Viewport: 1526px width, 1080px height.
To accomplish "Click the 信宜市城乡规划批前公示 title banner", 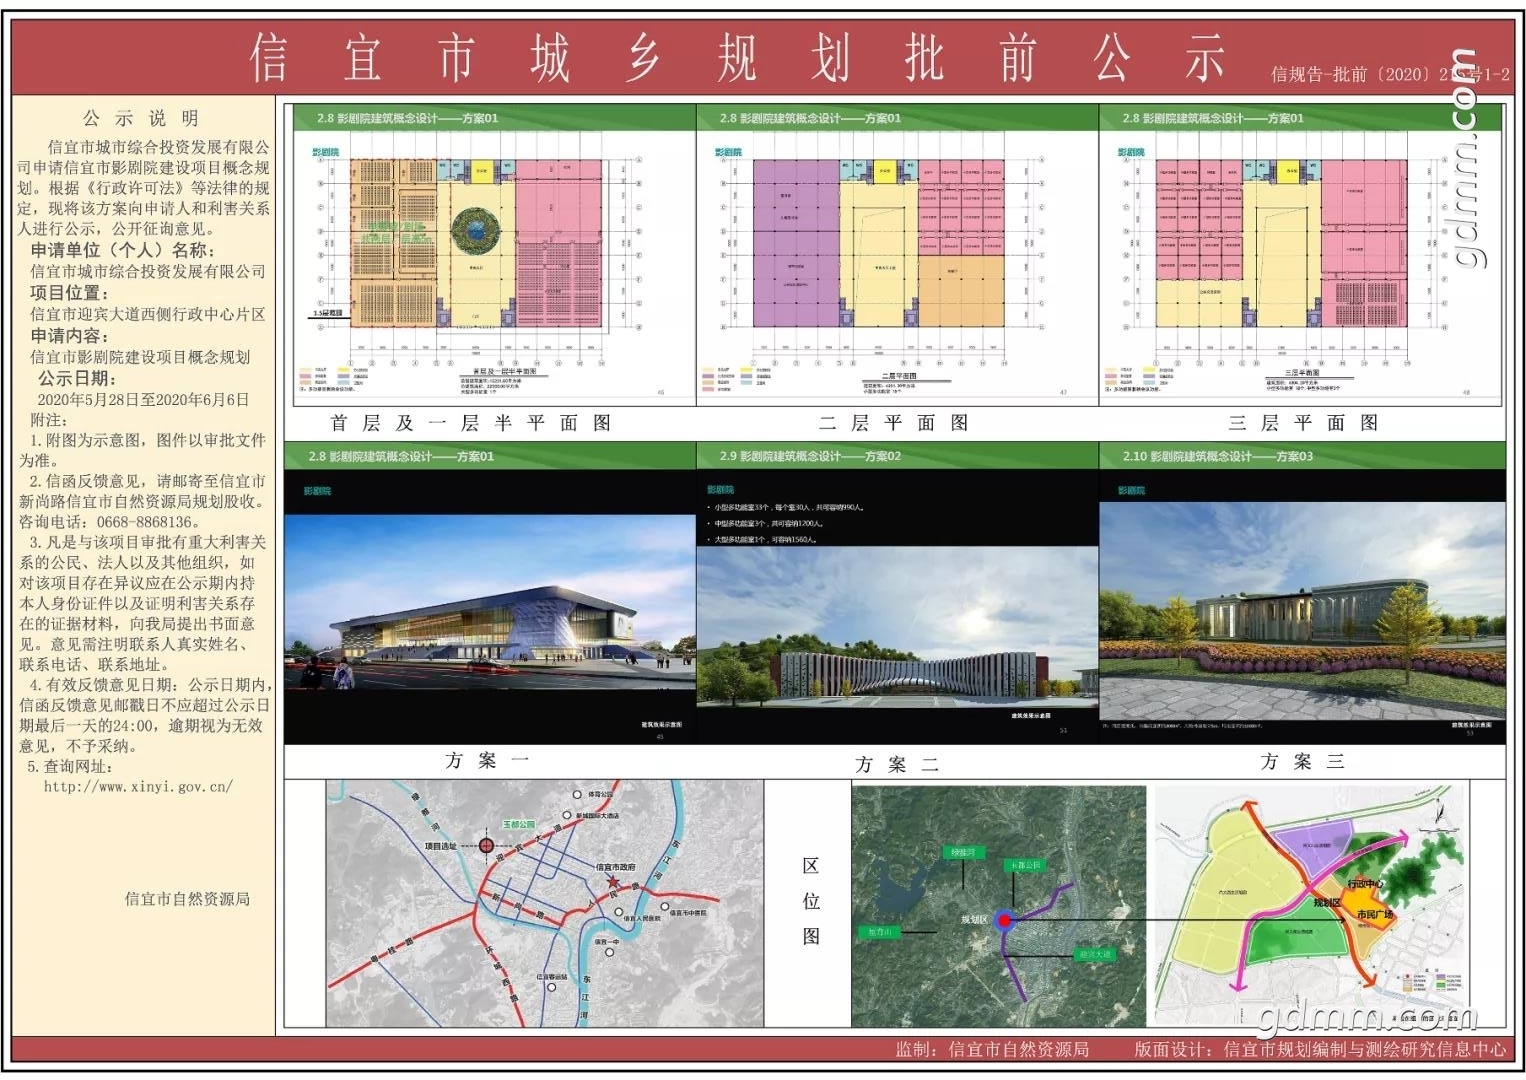I will (737, 58).
